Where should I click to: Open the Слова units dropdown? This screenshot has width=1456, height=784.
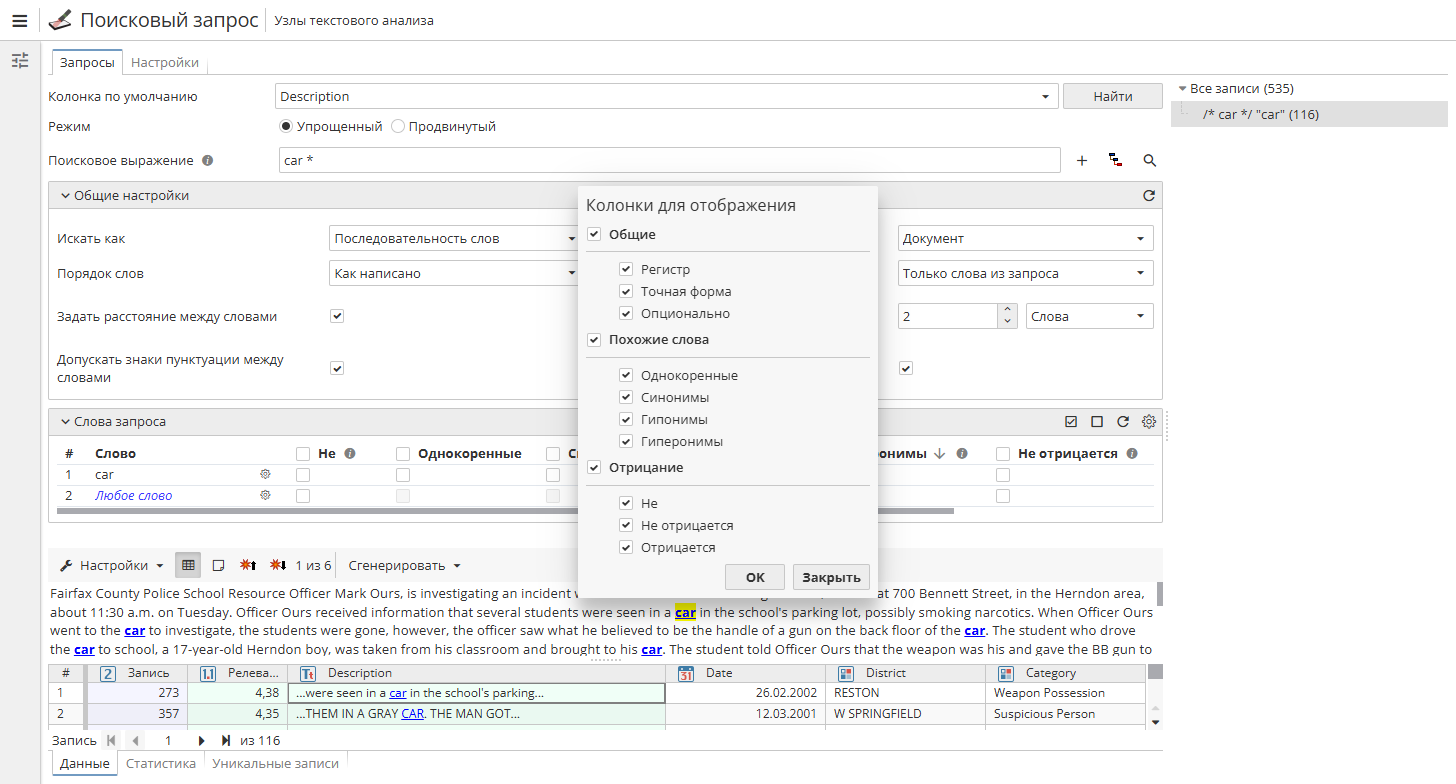[1089, 316]
